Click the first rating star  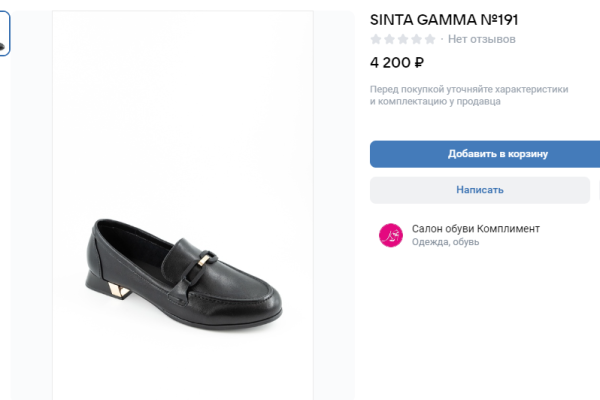point(376,39)
